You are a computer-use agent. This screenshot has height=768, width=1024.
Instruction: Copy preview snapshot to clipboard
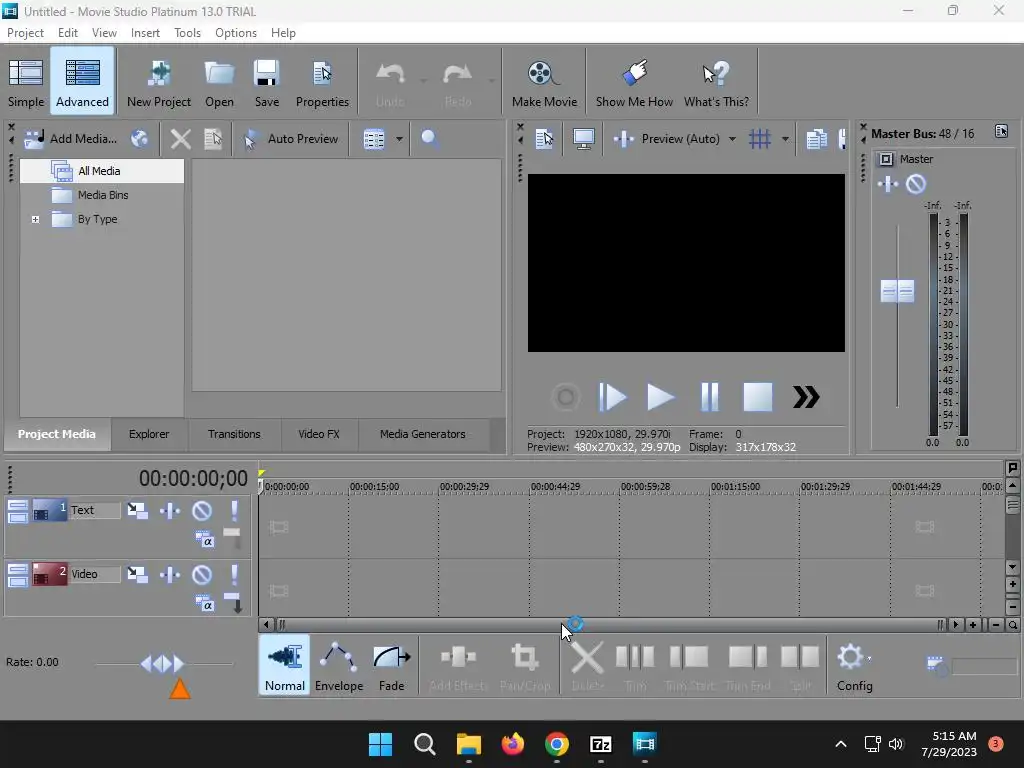(x=816, y=138)
